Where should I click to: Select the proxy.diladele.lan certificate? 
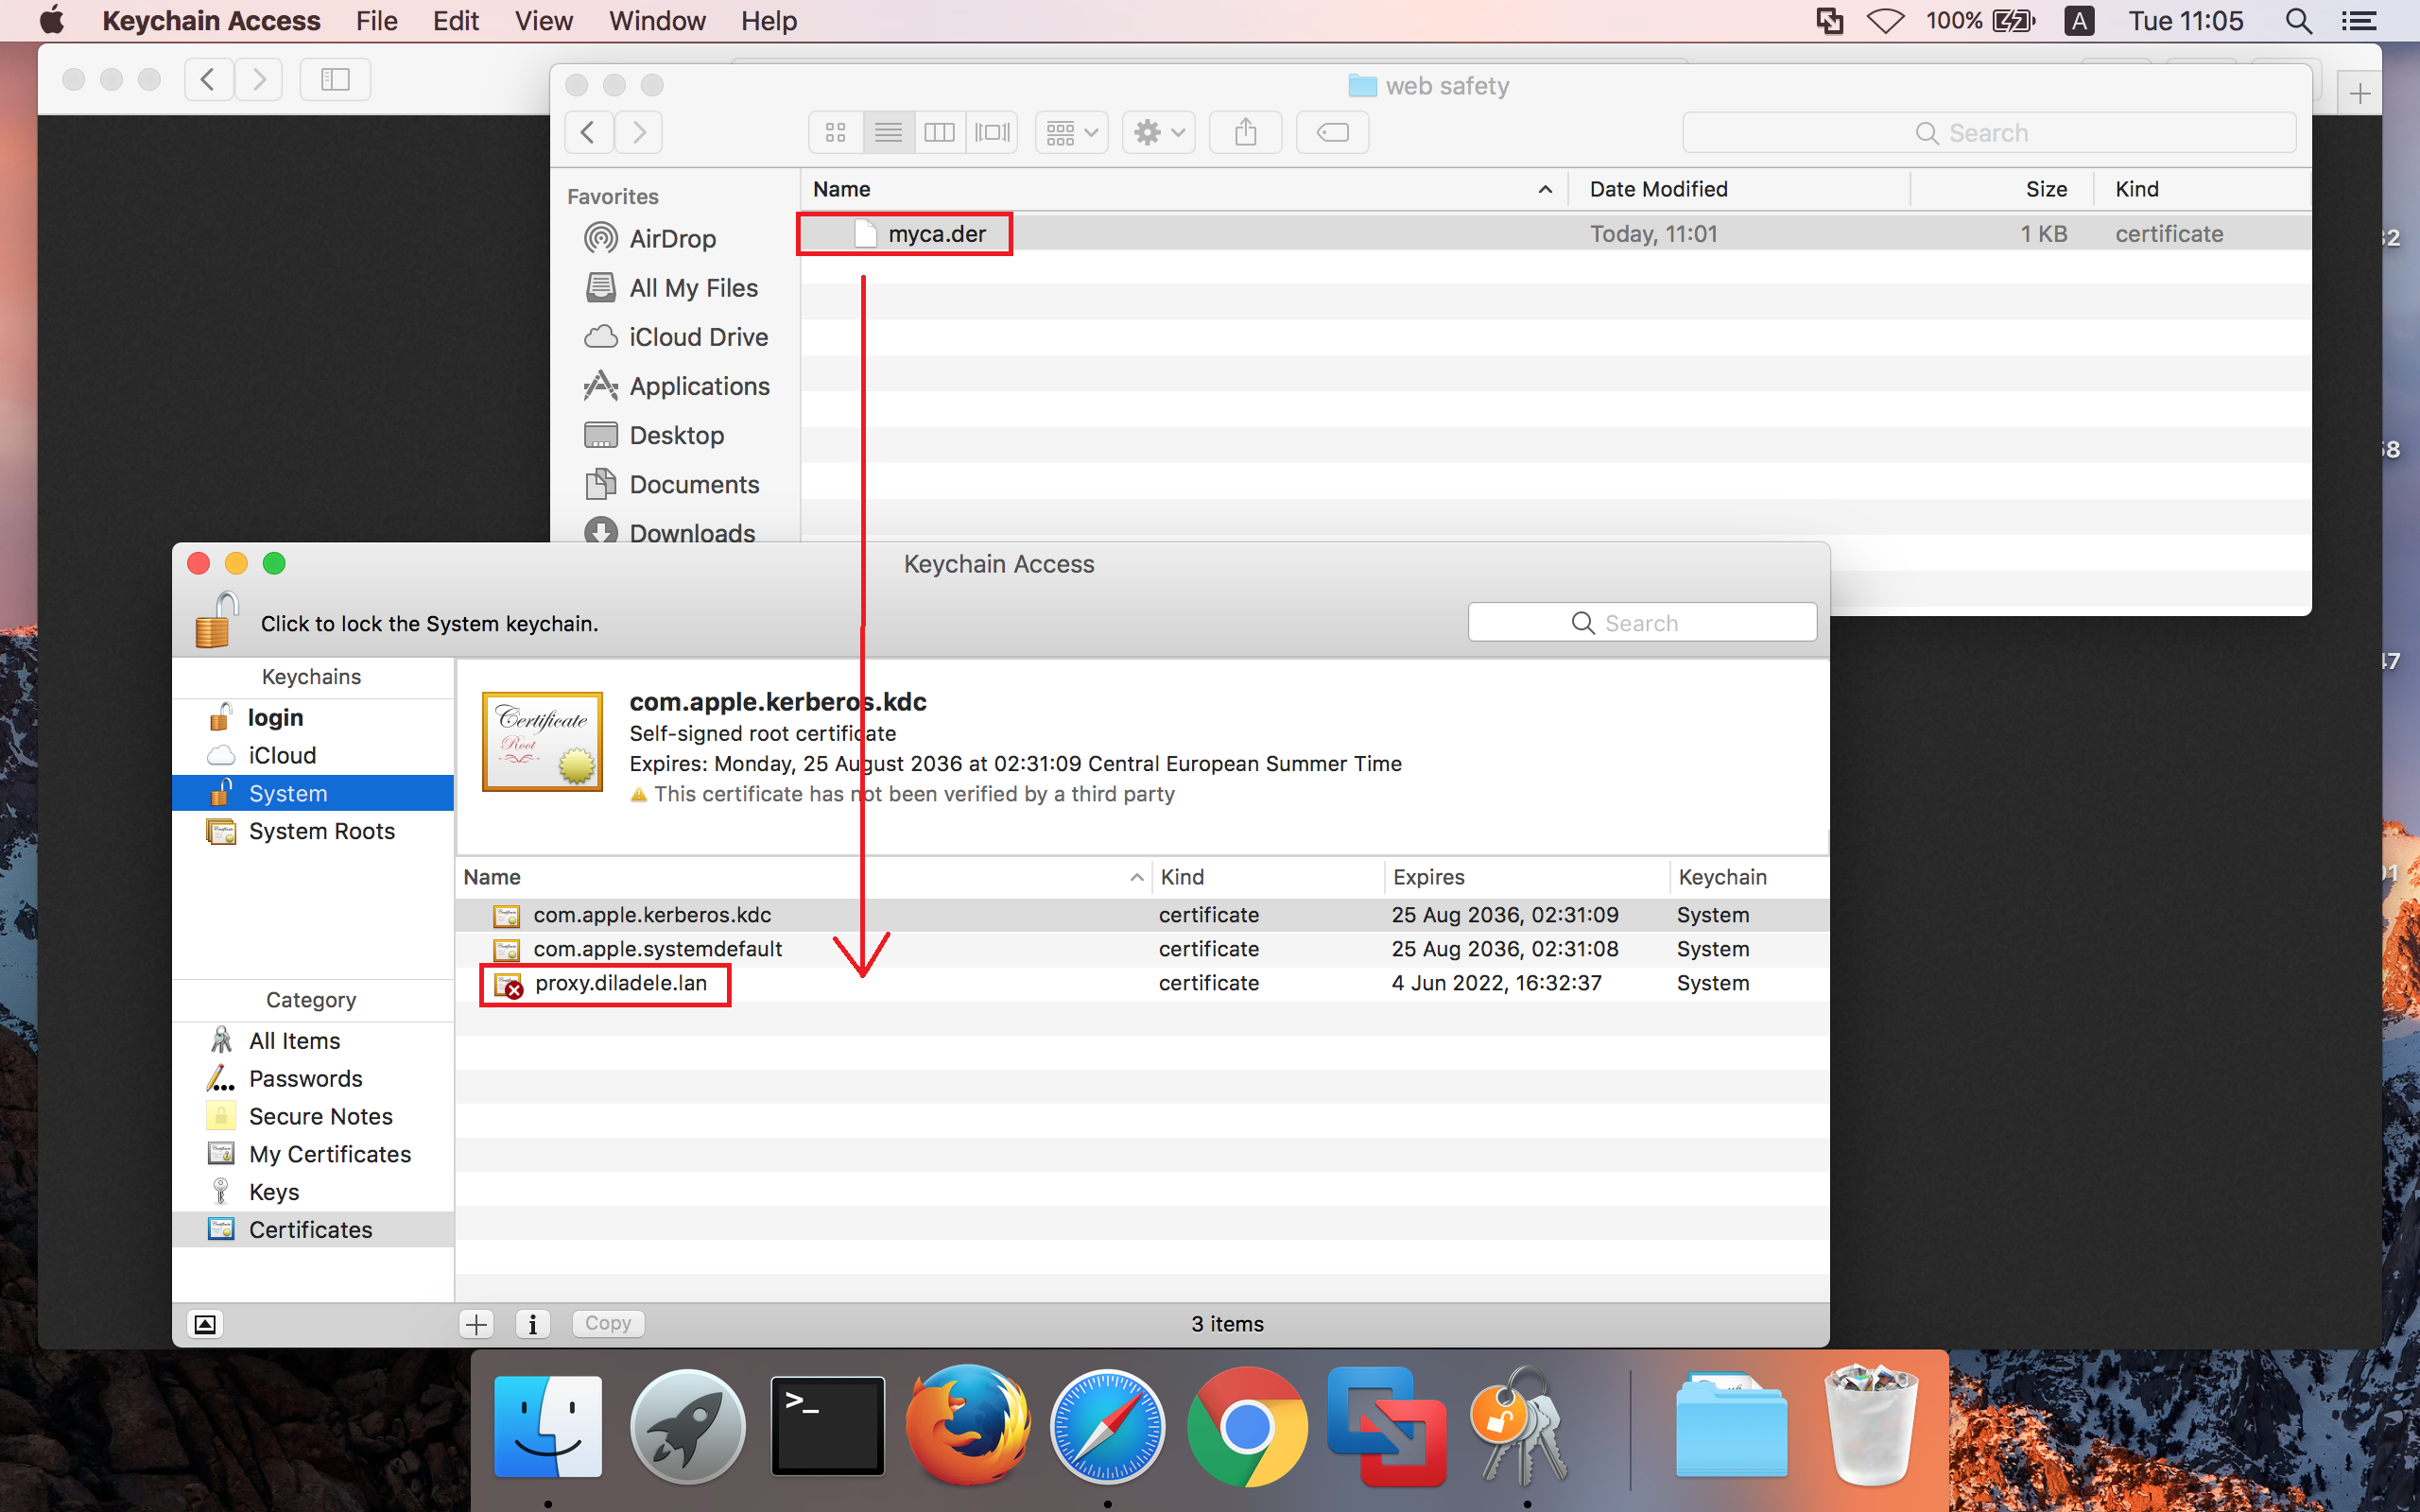tap(1142, 983)
